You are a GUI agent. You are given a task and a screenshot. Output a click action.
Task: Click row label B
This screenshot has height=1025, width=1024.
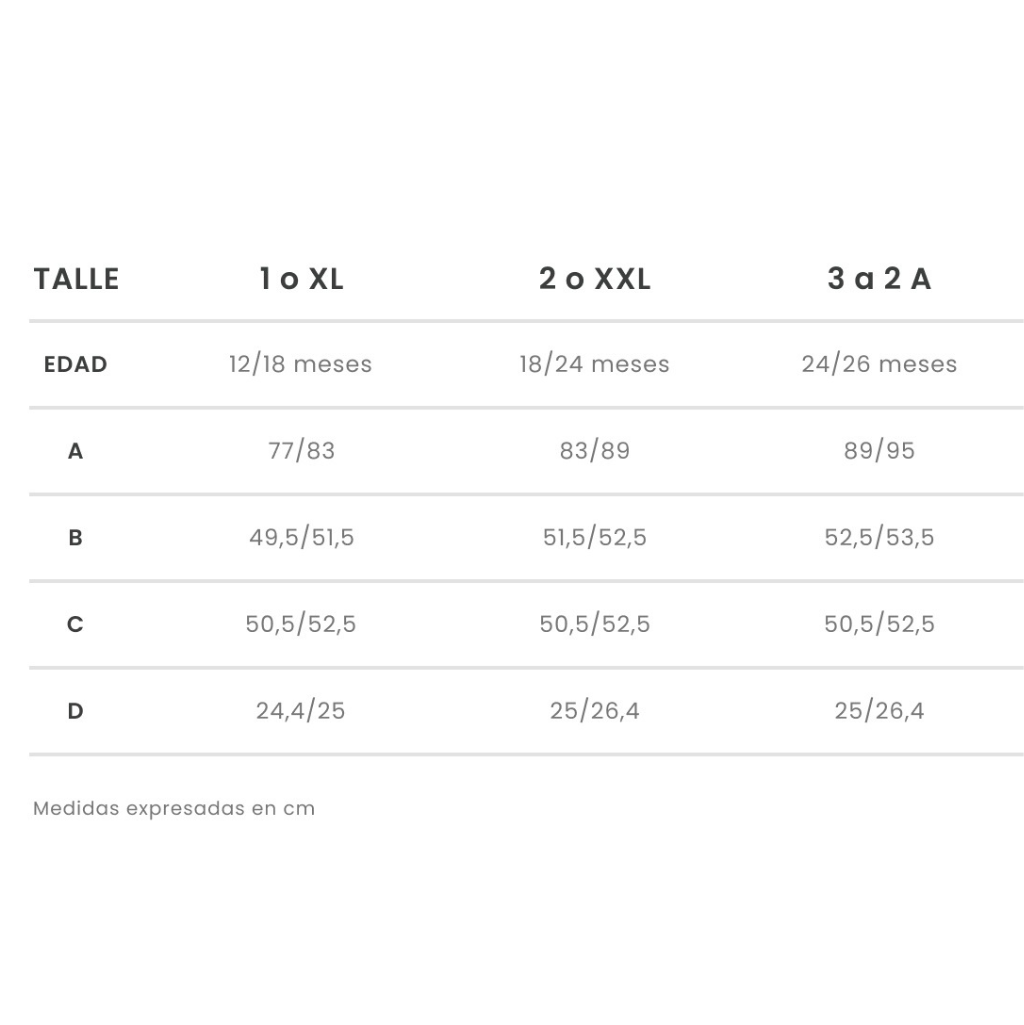(75, 537)
